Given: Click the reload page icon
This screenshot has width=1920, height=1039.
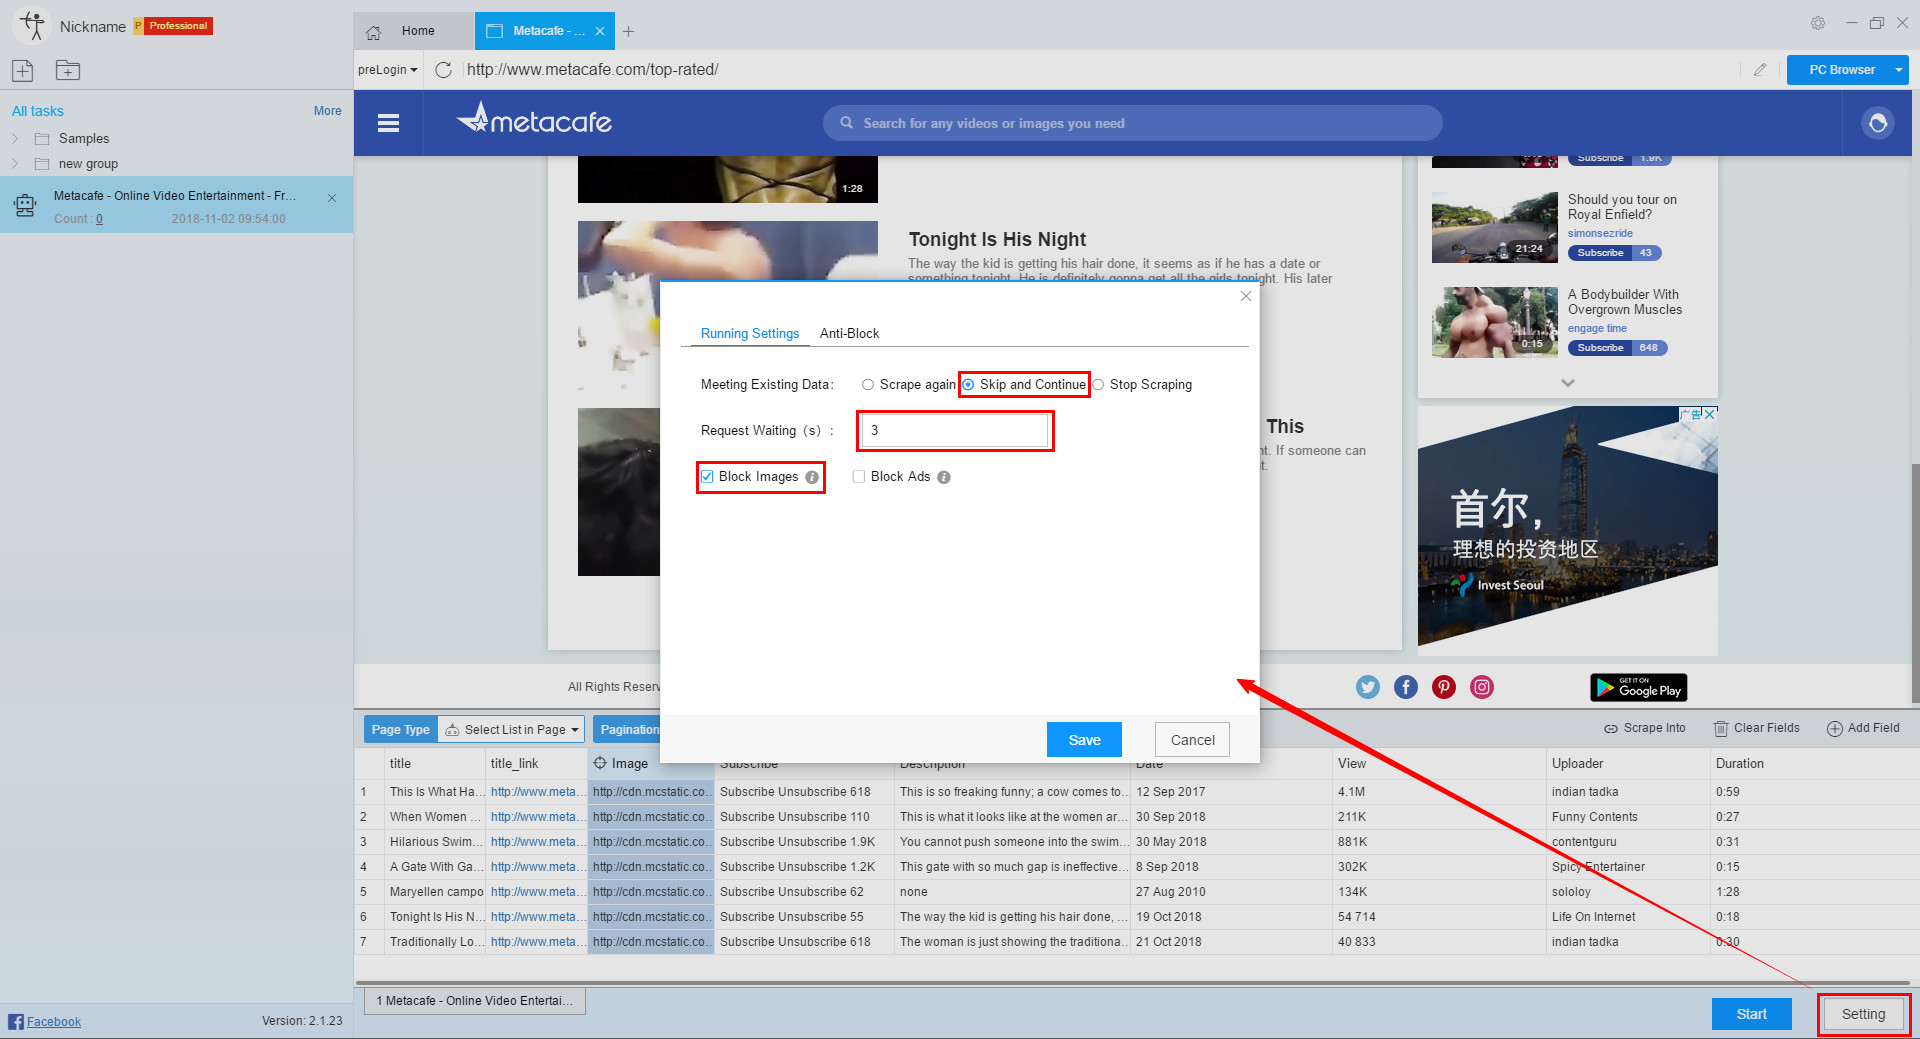Looking at the screenshot, I should pyautogui.click(x=444, y=70).
